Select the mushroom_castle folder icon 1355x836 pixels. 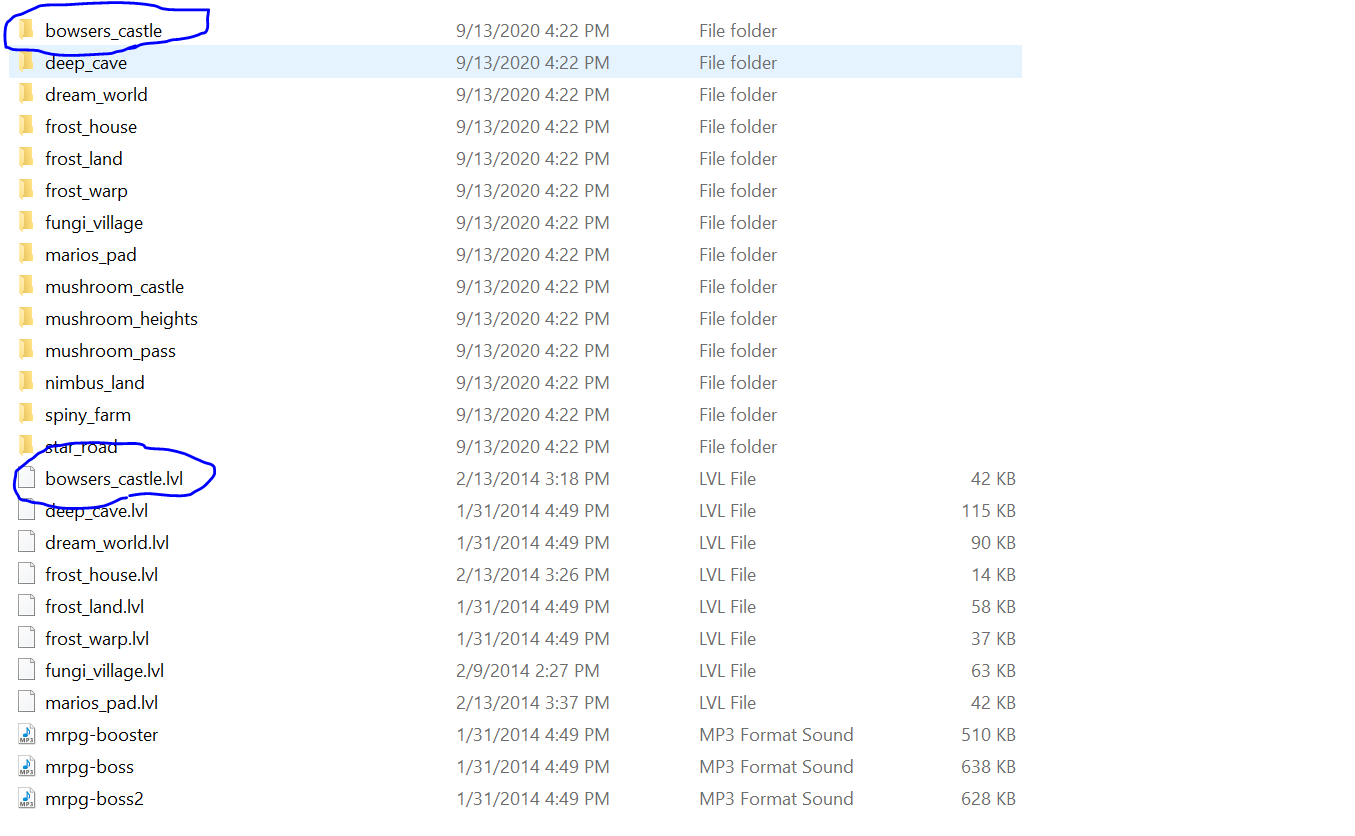[x=26, y=286]
